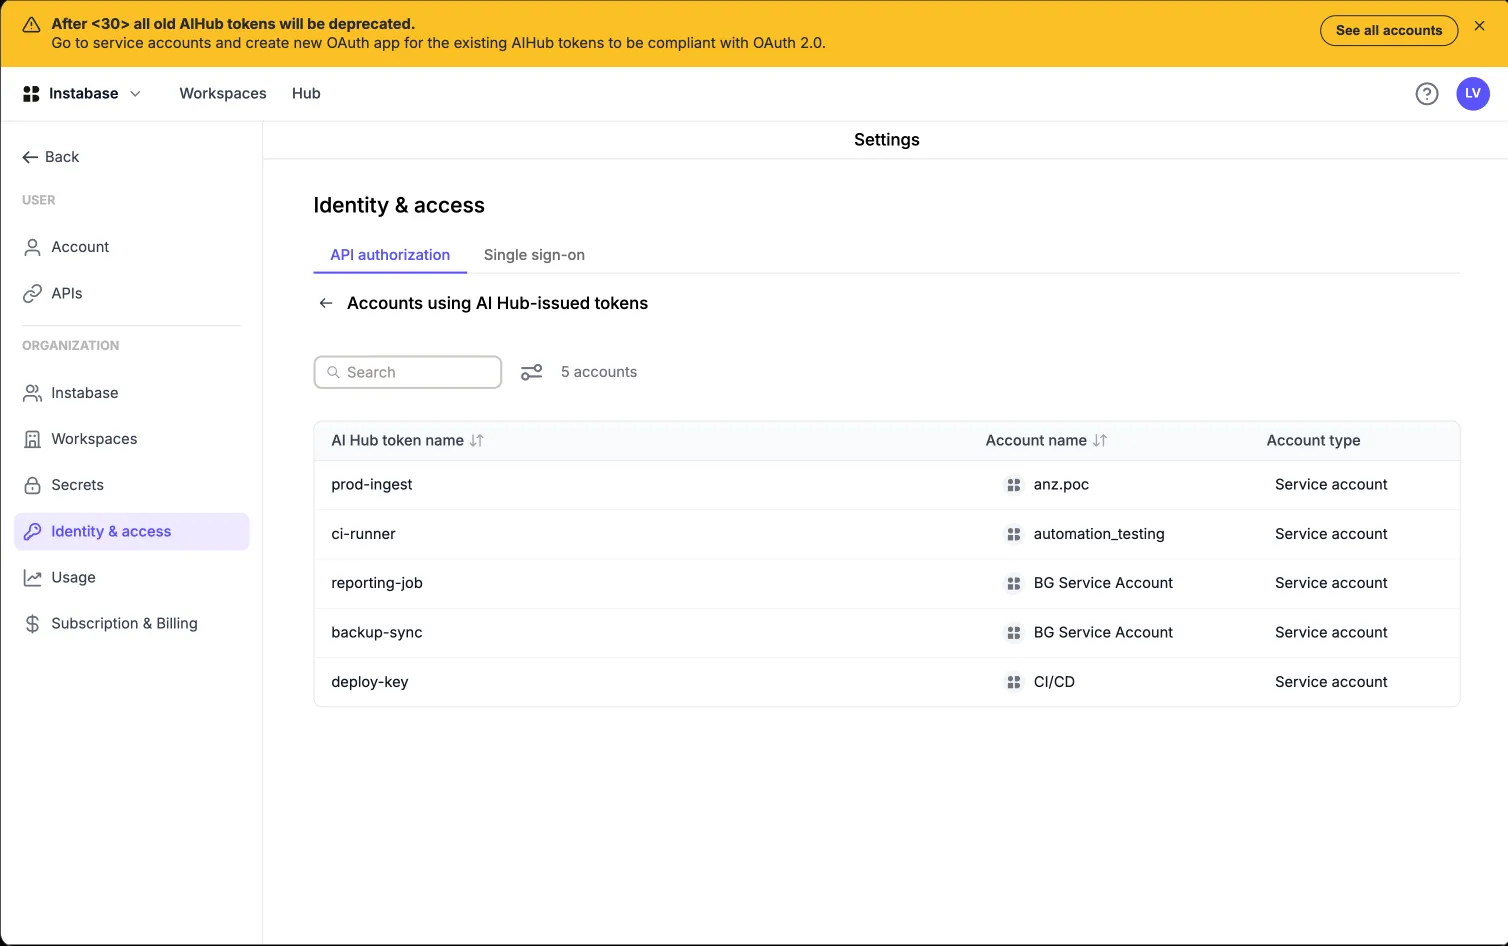Click the Back link in sidebar
This screenshot has height=946, width=1508.
pyautogui.click(x=51, y=157)
